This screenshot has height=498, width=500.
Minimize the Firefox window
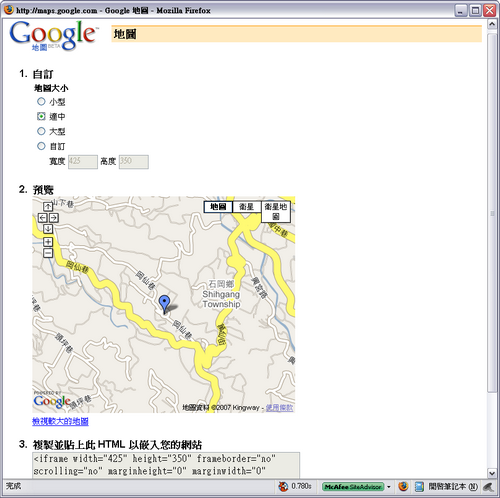click(x=460, y=10)
